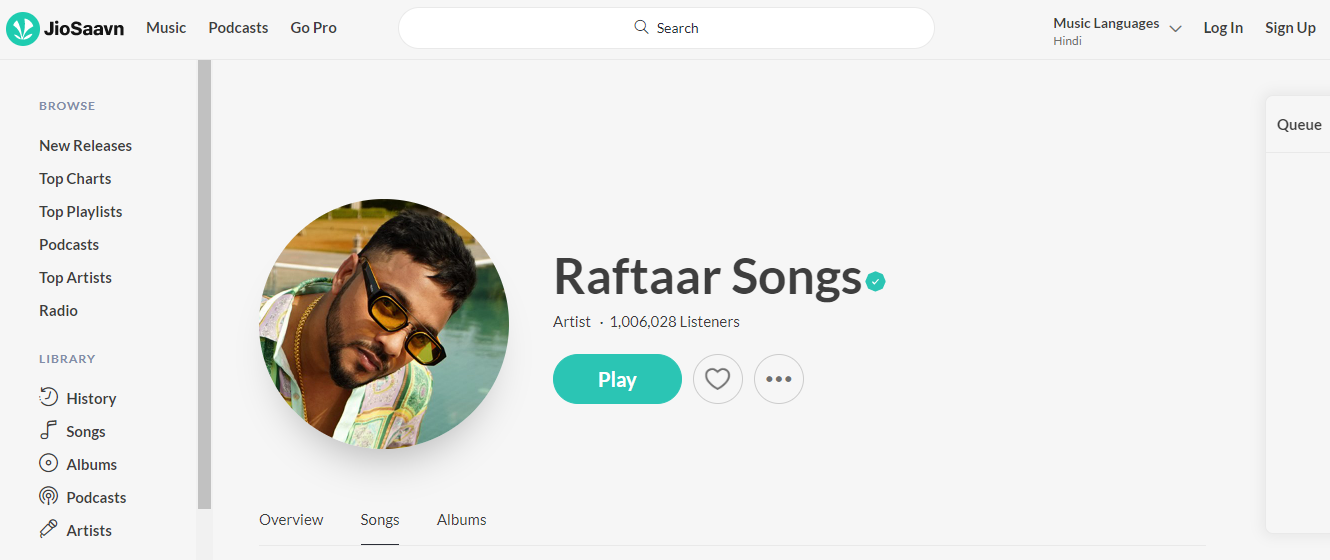Click the microphone icon next to Artists
The image size is (1330, 560).
[x=49, y=530]
